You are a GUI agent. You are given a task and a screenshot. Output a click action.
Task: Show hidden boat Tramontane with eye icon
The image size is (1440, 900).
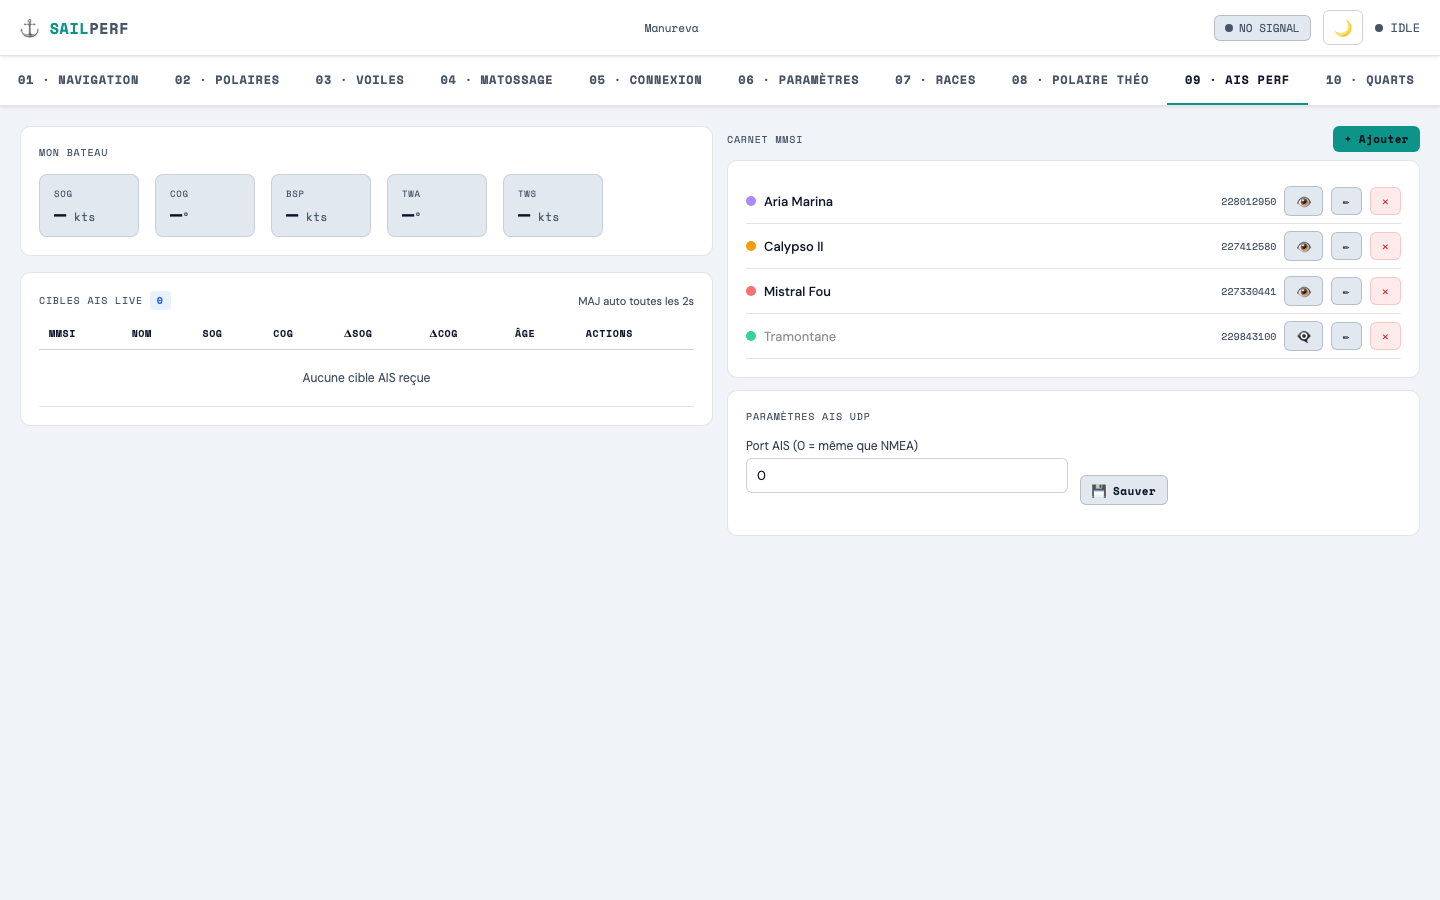tap(1303, 336)
